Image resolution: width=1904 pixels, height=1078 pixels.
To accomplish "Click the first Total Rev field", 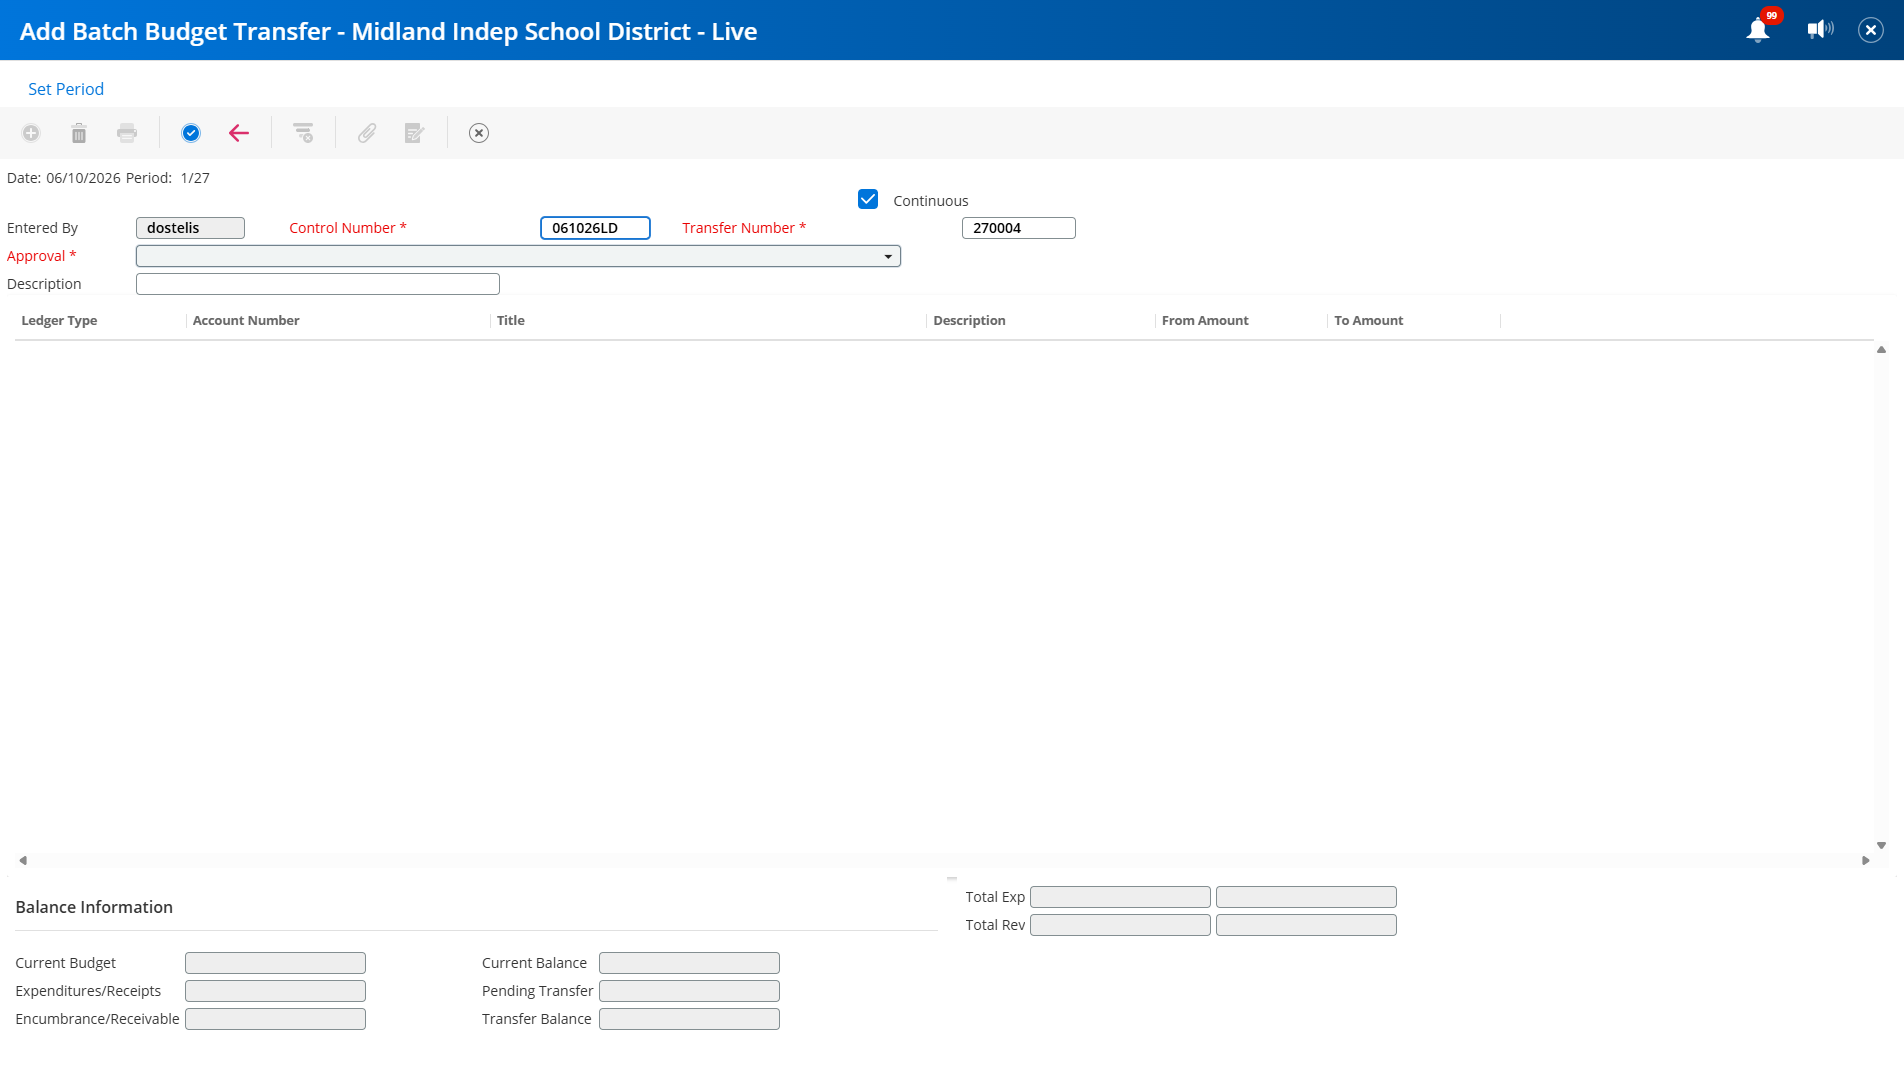I will [1120, 925].
